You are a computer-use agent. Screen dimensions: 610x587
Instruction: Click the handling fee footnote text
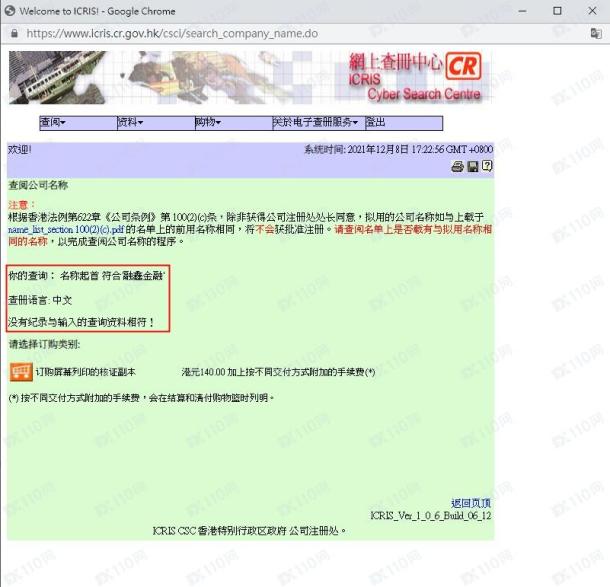pyautogui.click(x=142, y=398)
